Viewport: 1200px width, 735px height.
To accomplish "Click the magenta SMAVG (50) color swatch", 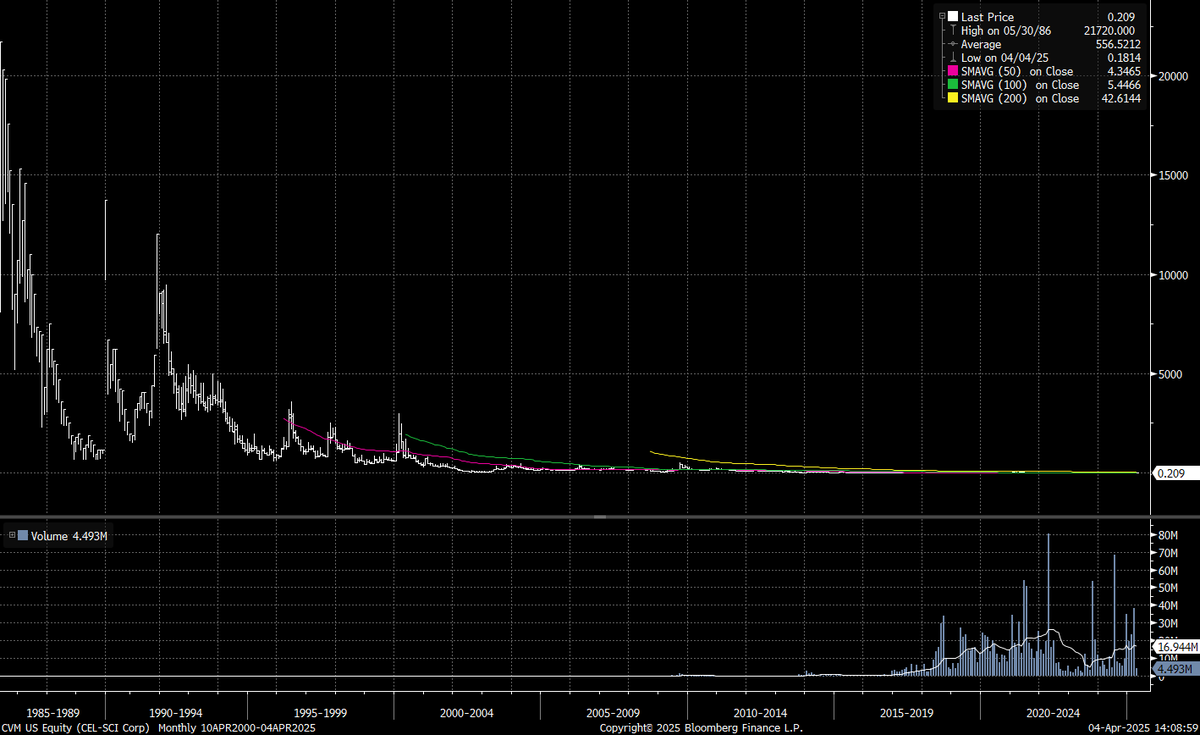I will pyautogui.click(x=953, y=71).
